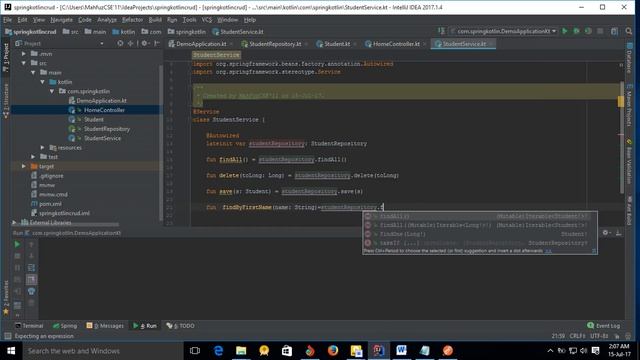Open run configuration dropdown DemoApplicationKt
Screen dimensions: 640x360
tap(503, 31)
